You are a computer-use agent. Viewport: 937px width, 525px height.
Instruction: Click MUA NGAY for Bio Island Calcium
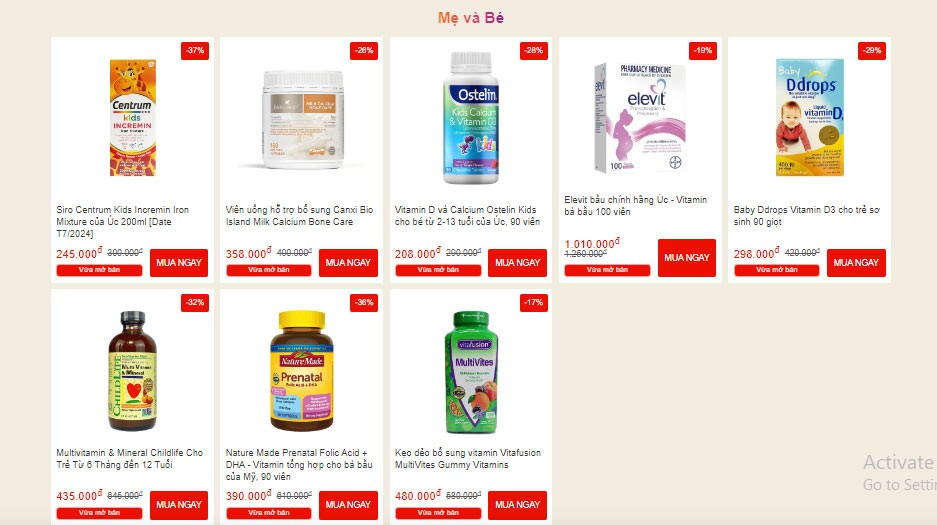coord(348,263)
